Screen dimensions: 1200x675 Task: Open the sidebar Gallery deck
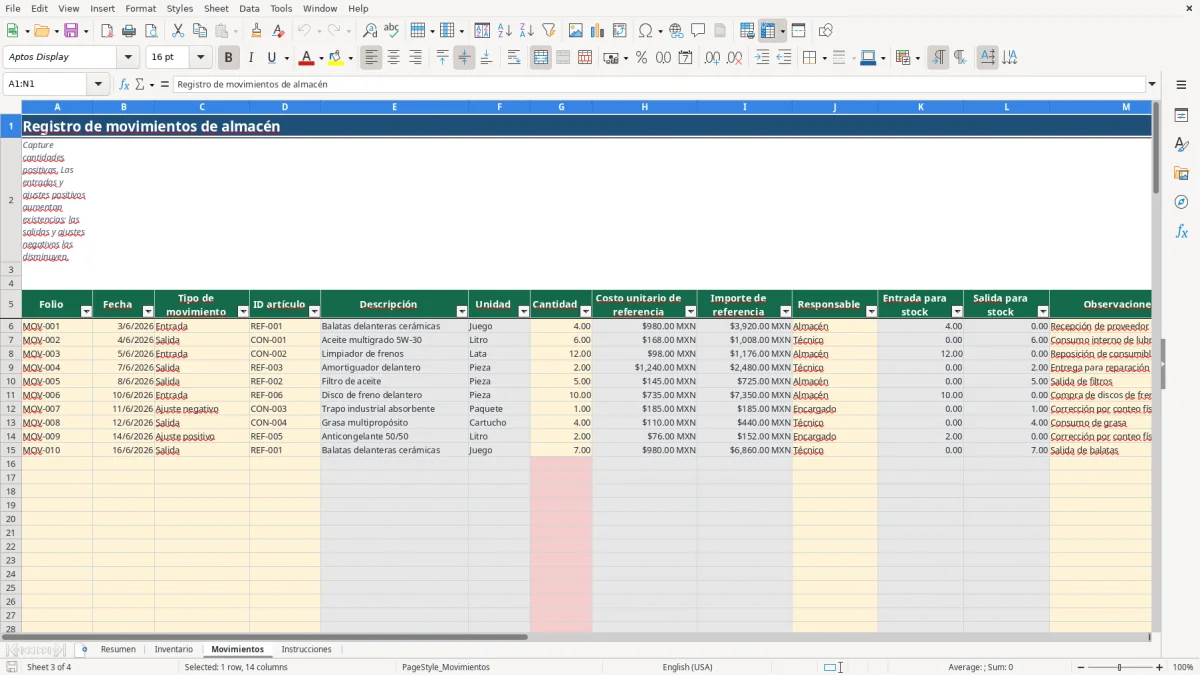[1181, 173]
